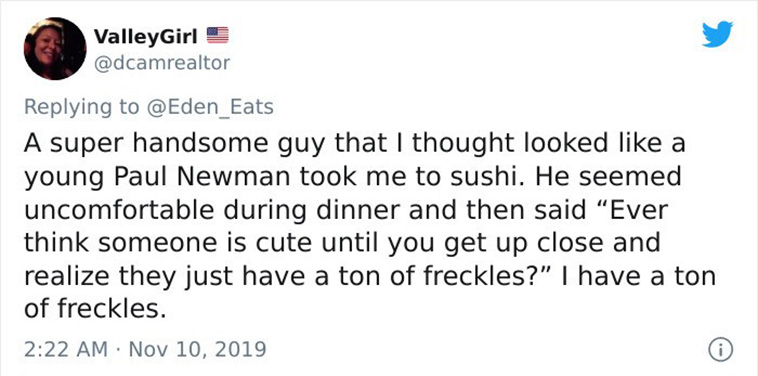Screen dimensions: 758x376
Task: Open the @Eden_Eats mention
Action: coord(209,107)
